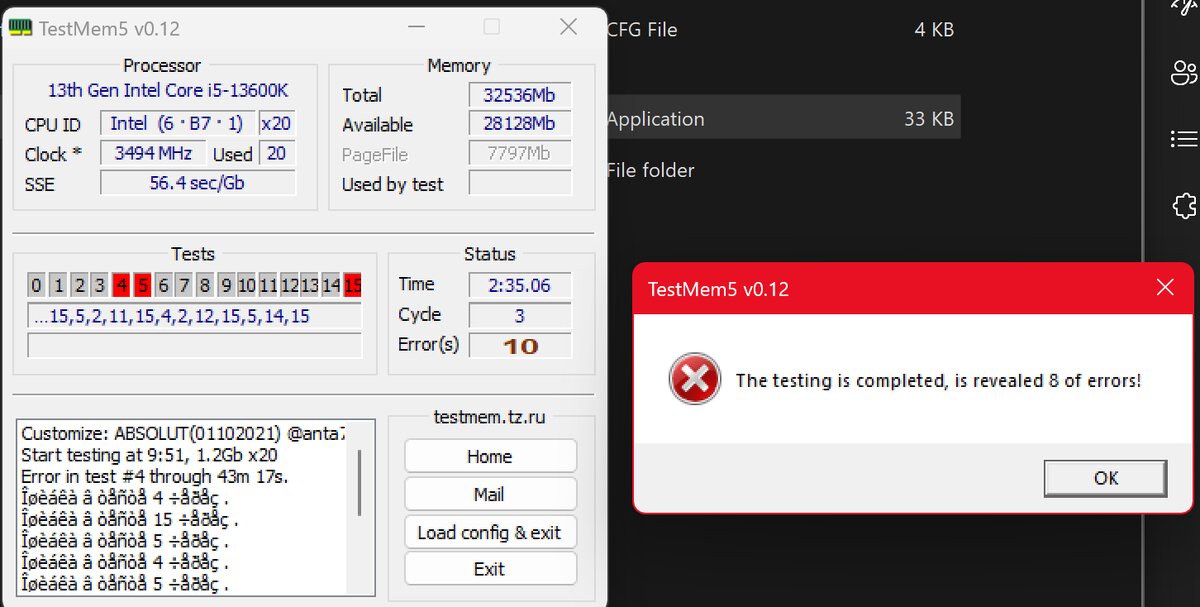Select test box number 1

click(x=58, y=285)
